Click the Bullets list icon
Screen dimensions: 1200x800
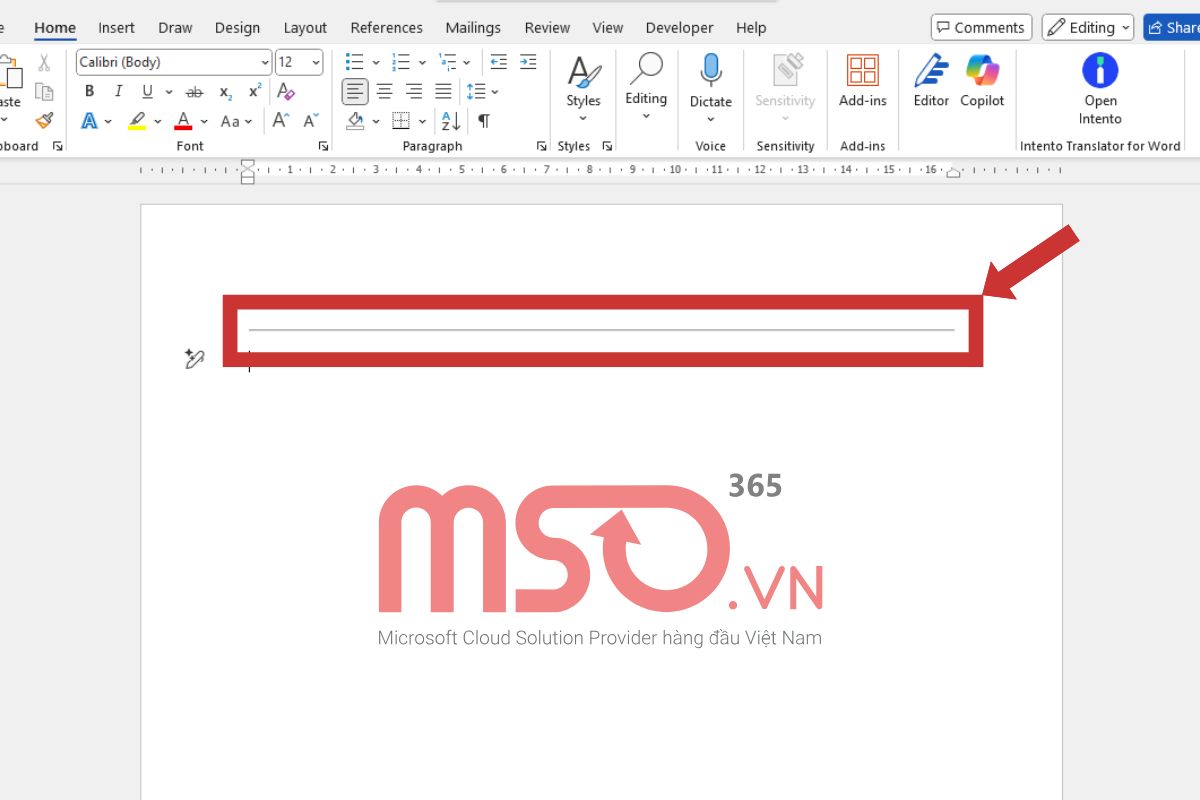[354, 63]
